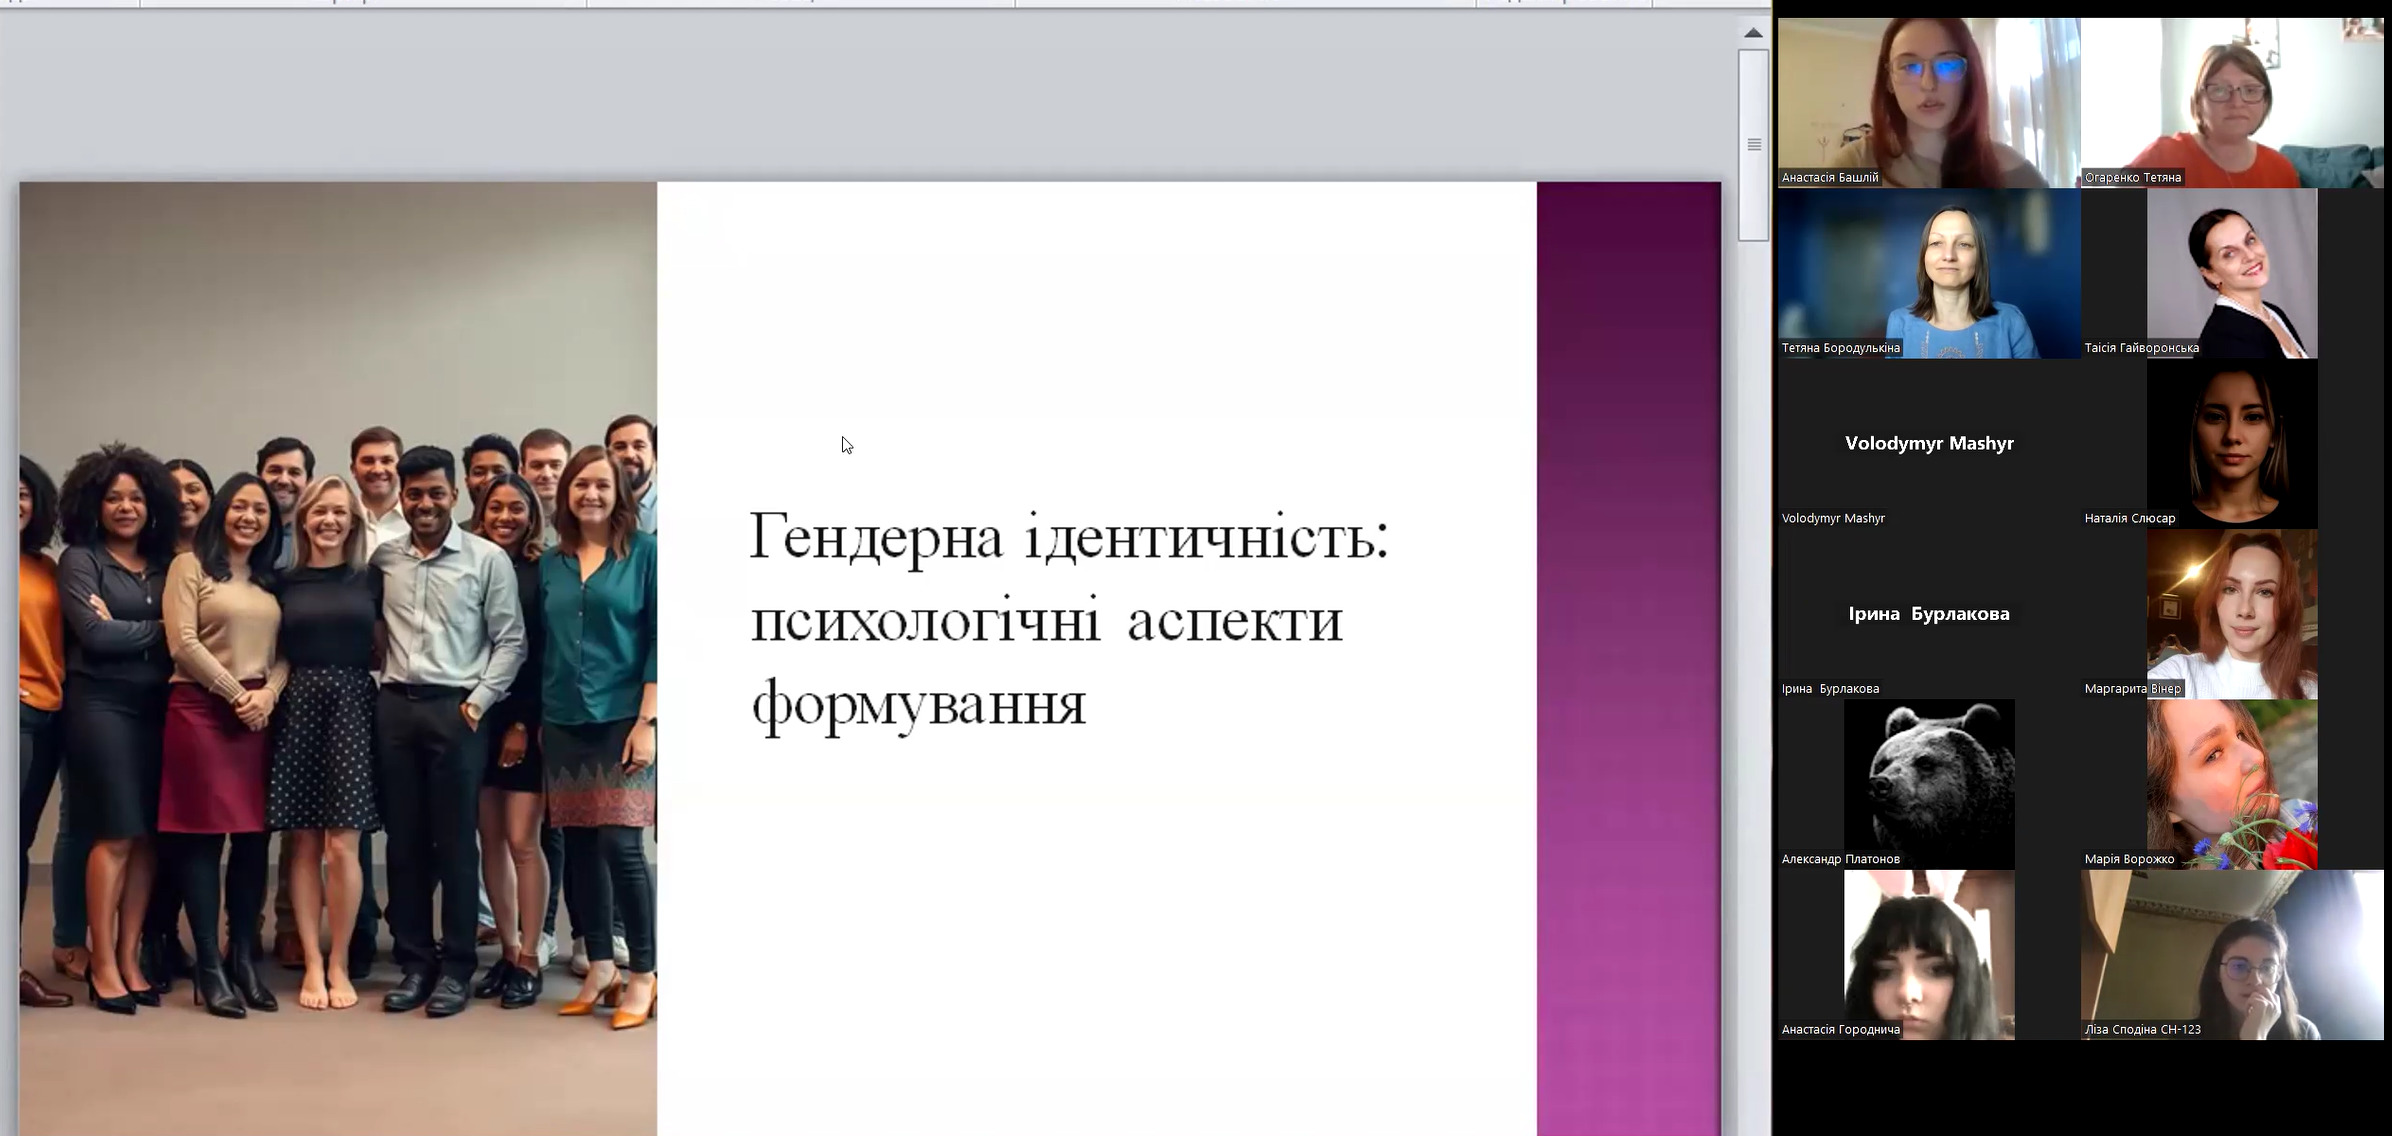The height and width of the screenshot is (1136, 2392).
Task: Select Анастасія Городнича's video tile
Action: [1928, 953]
